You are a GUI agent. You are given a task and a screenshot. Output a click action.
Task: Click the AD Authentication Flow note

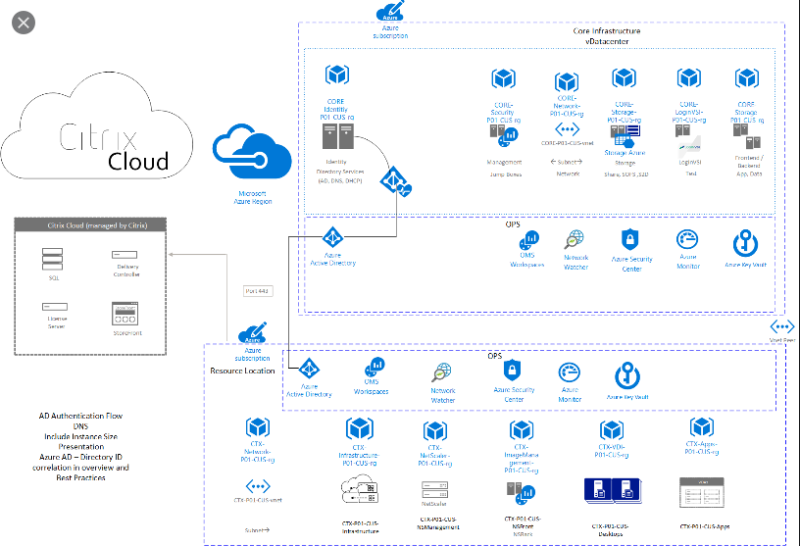coord(81,416)
